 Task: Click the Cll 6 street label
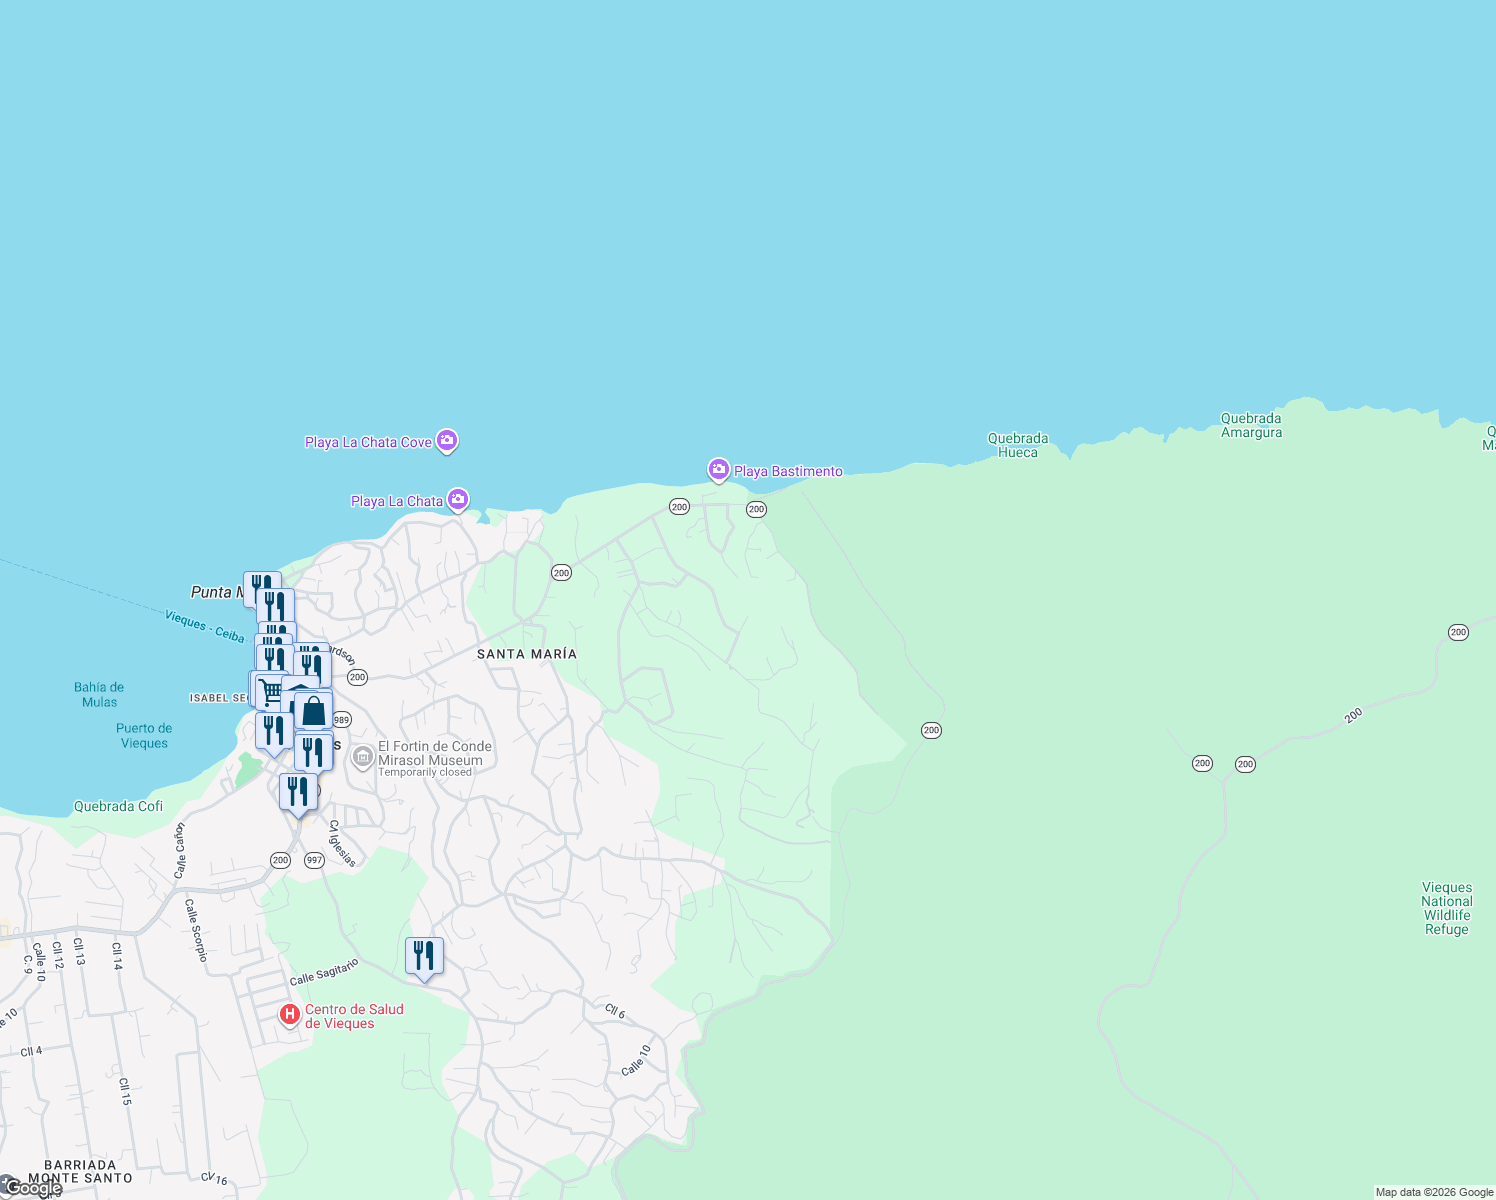pos(615,1012)
